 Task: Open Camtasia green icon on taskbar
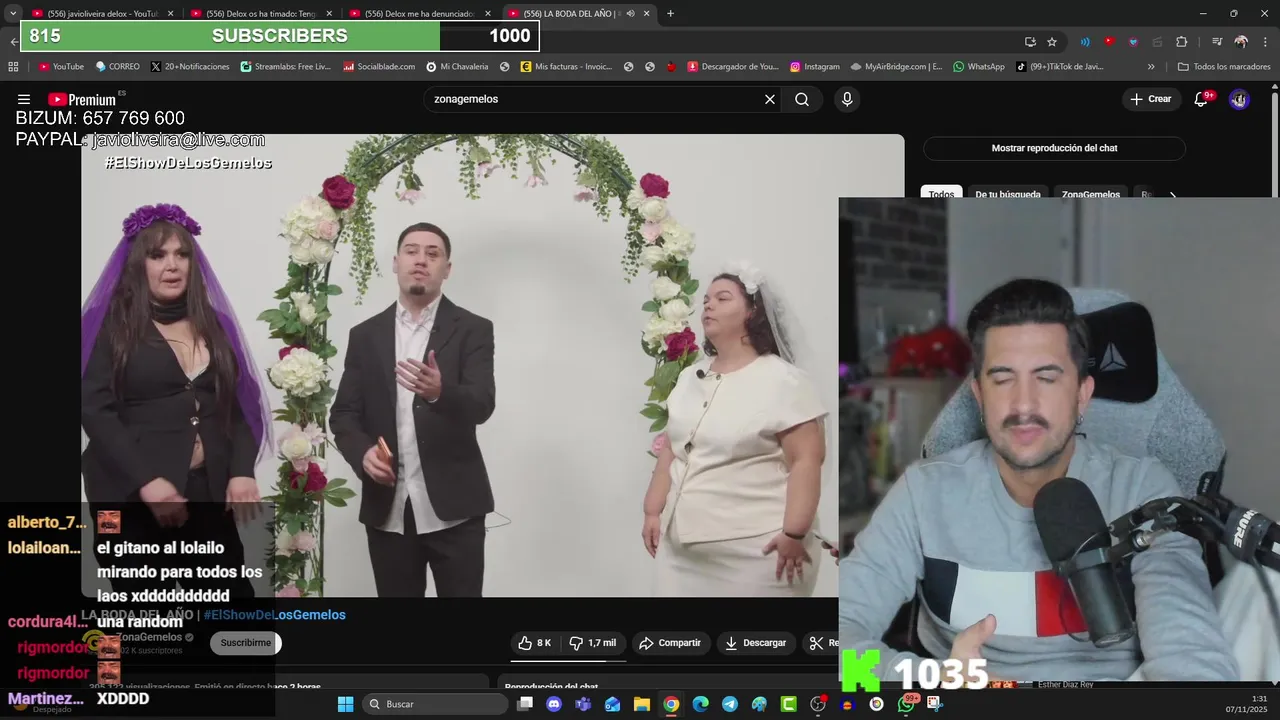[x=789, y=704]
